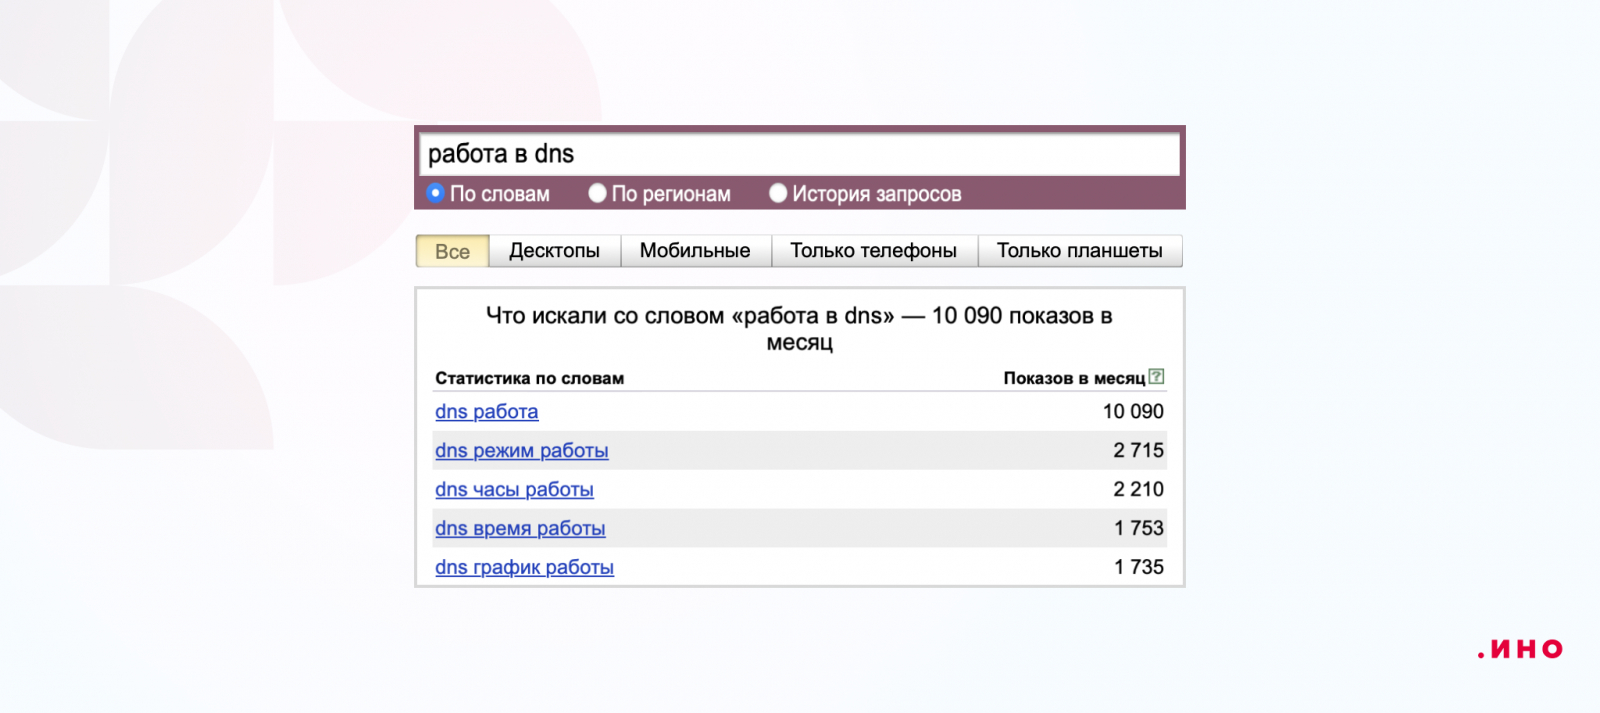
Task: Select the "Только телефоны" tab
Action: click(x=873, y=251)
